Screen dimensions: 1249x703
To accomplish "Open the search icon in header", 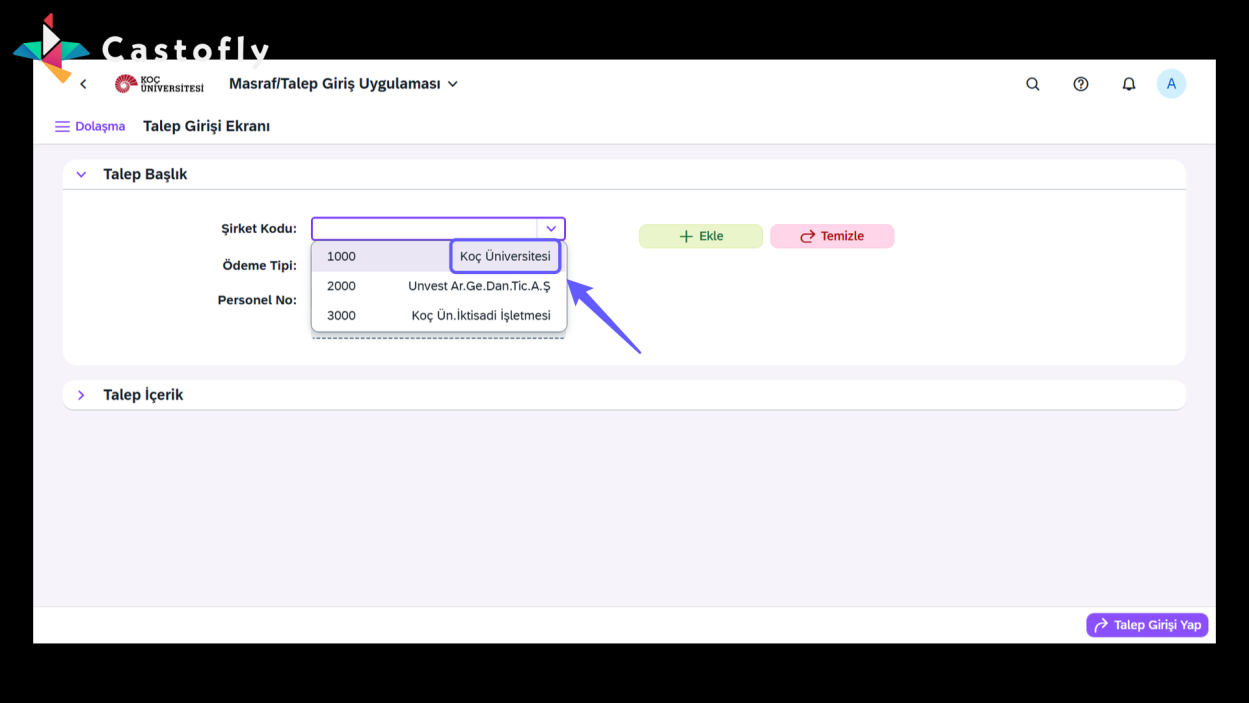I will coord(1033,84).
